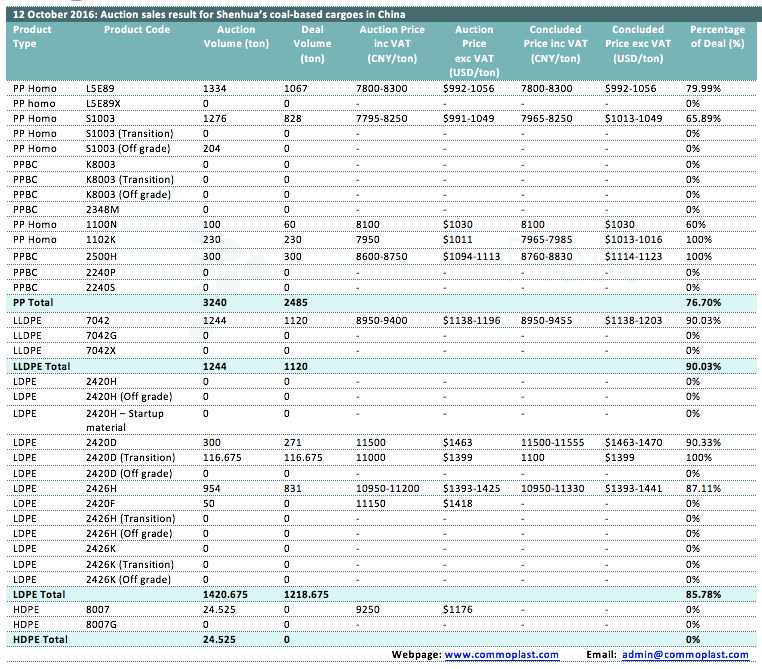This screenshot has width=762, height=669.
Task: Click the 12 October 2016 title bar text
Action: pos(209,14)
